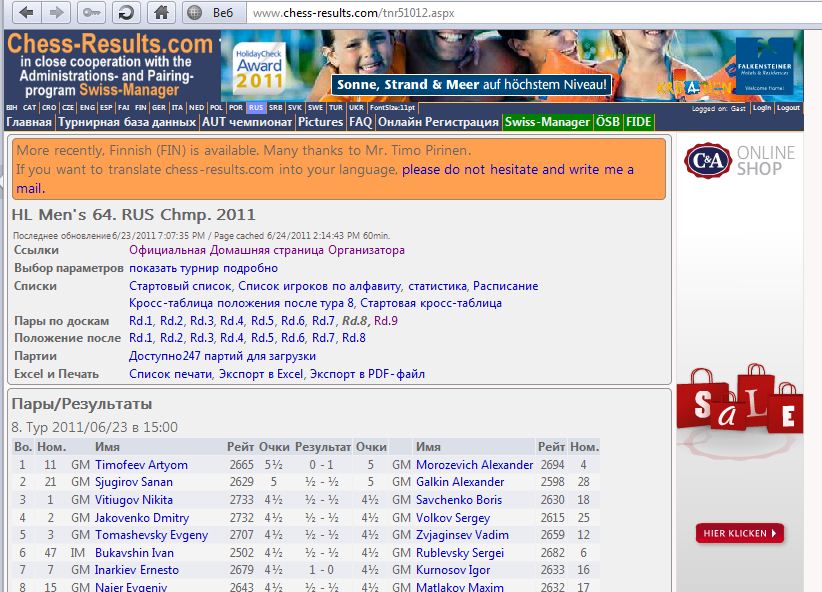822x592 pixels.
Task: Open pairings for Rd.9
Action: pos(385,321)
